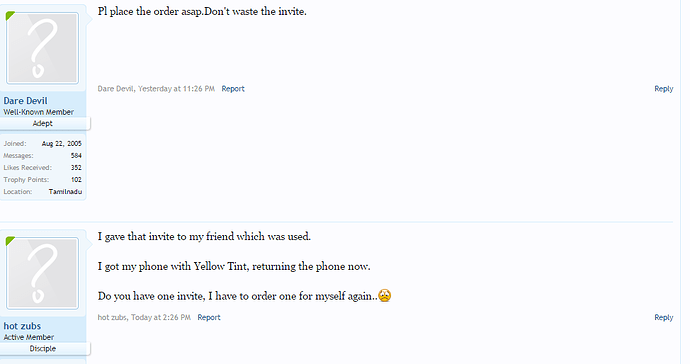Viewport: 690px width, 364px height.
Task: Reply to hot zubs' post
Action: [x=664, y=317]
